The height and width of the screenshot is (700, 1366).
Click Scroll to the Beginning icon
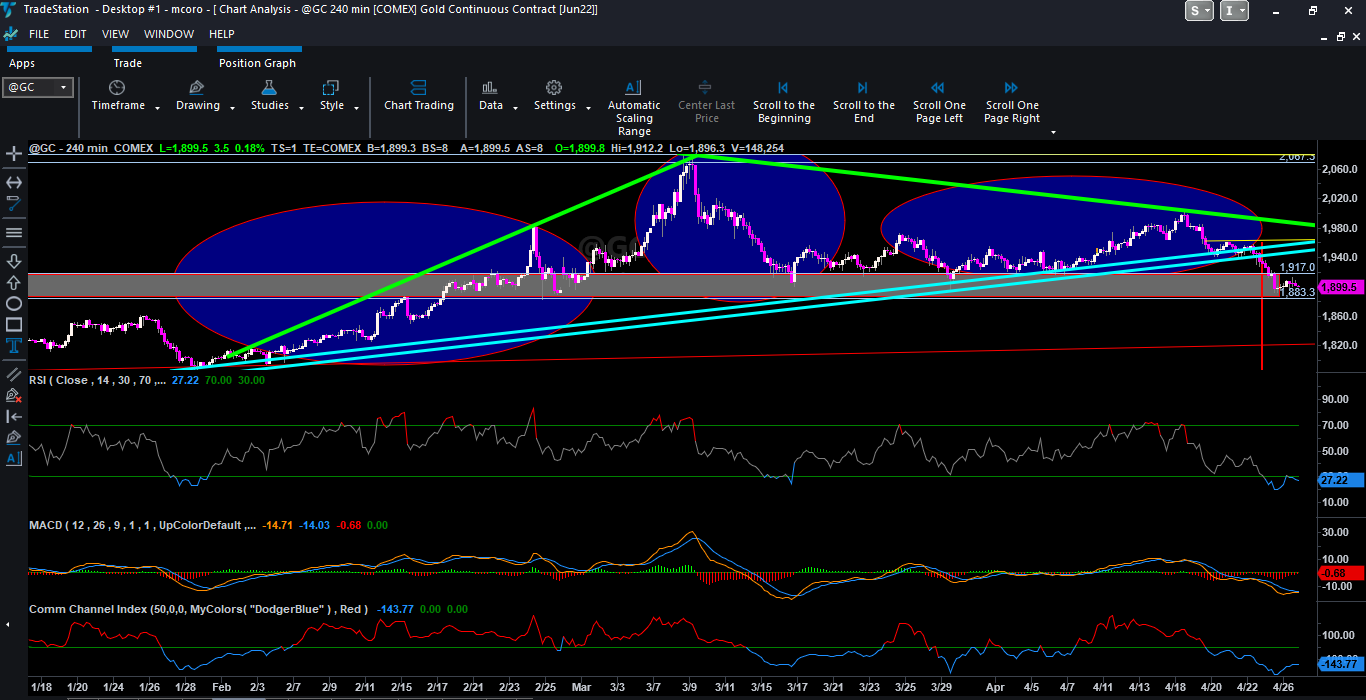[x=783, y=88]
